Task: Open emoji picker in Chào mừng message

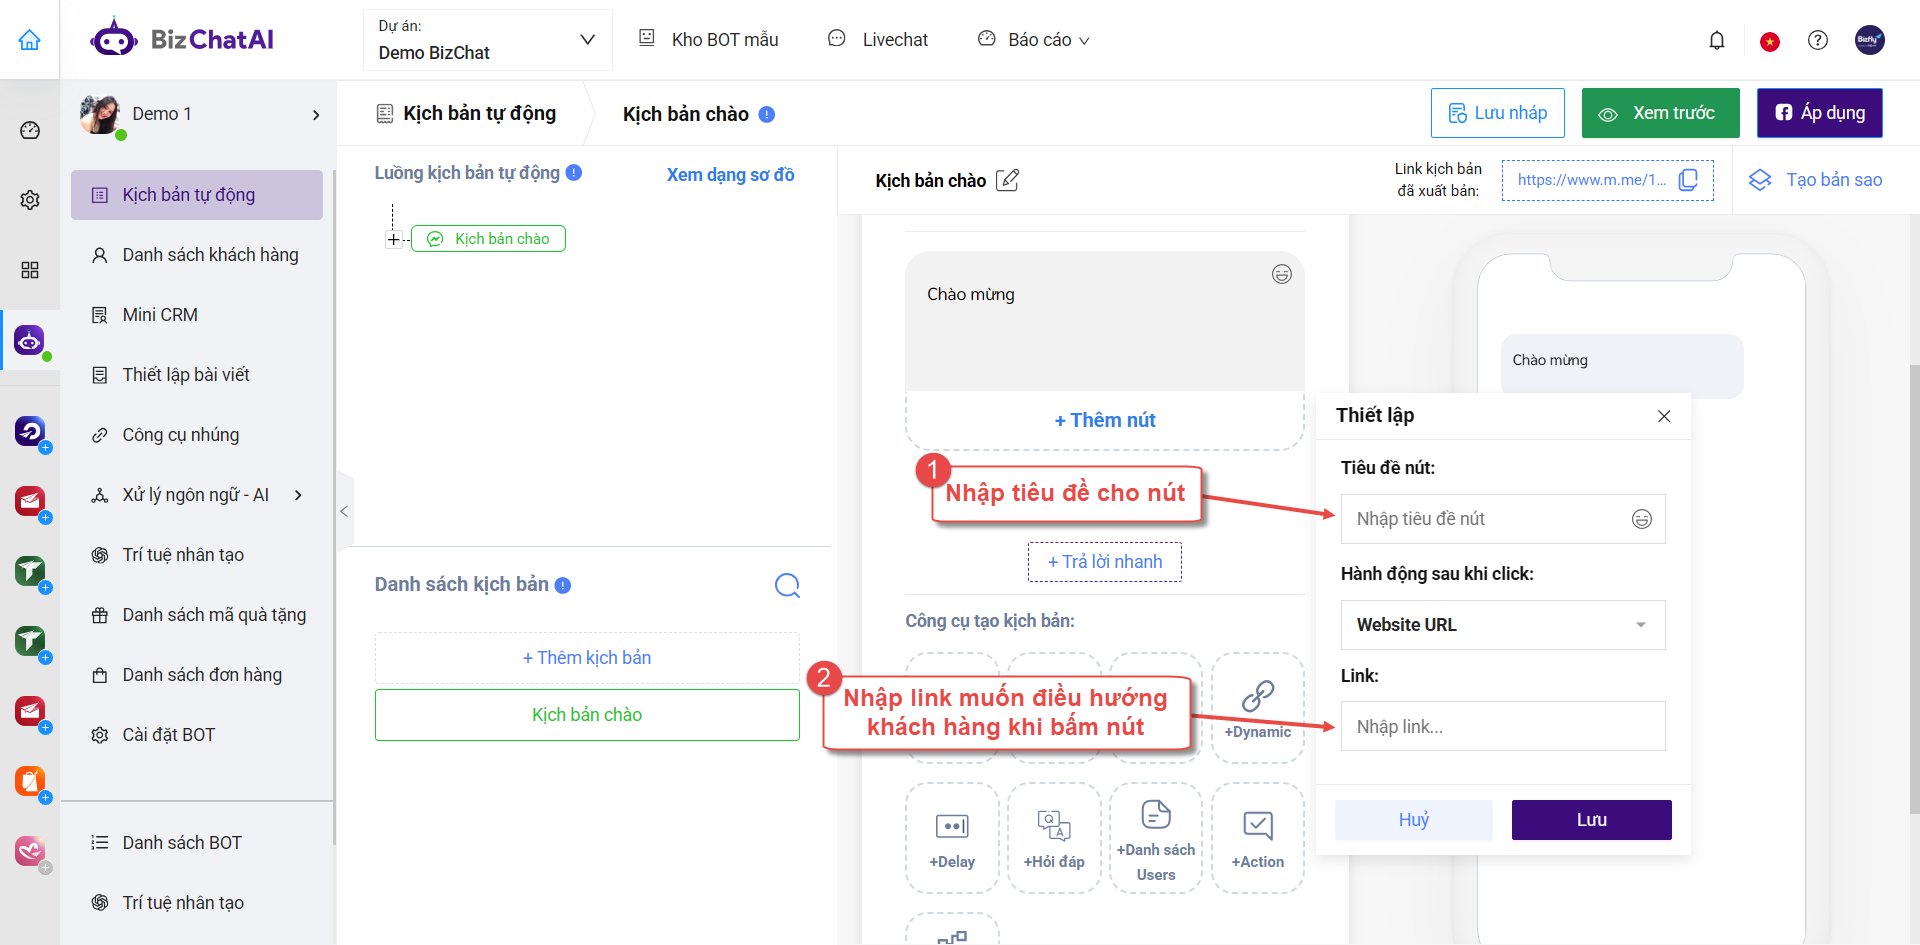Action: click(x=1282, y=274)
